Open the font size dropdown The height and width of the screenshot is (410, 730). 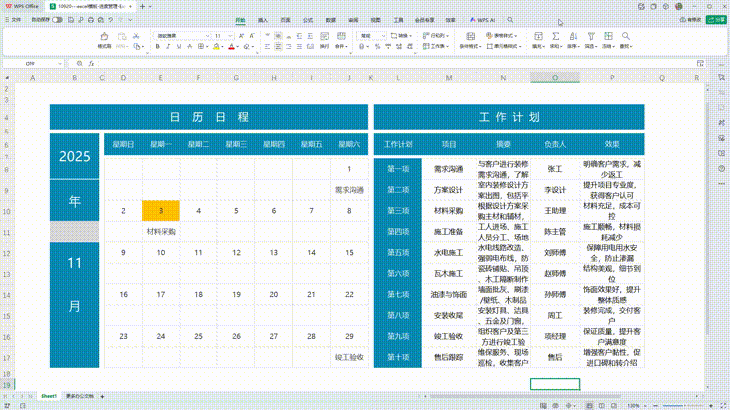[x=233, y=35]
